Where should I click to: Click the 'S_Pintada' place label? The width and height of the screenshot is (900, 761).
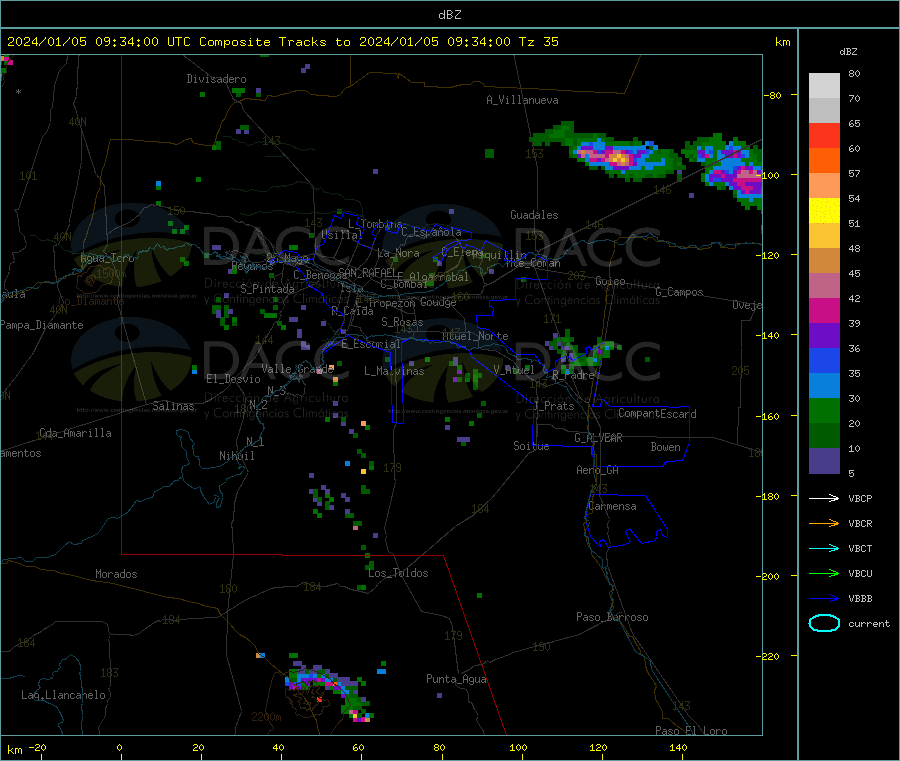(x=267, y=289)
